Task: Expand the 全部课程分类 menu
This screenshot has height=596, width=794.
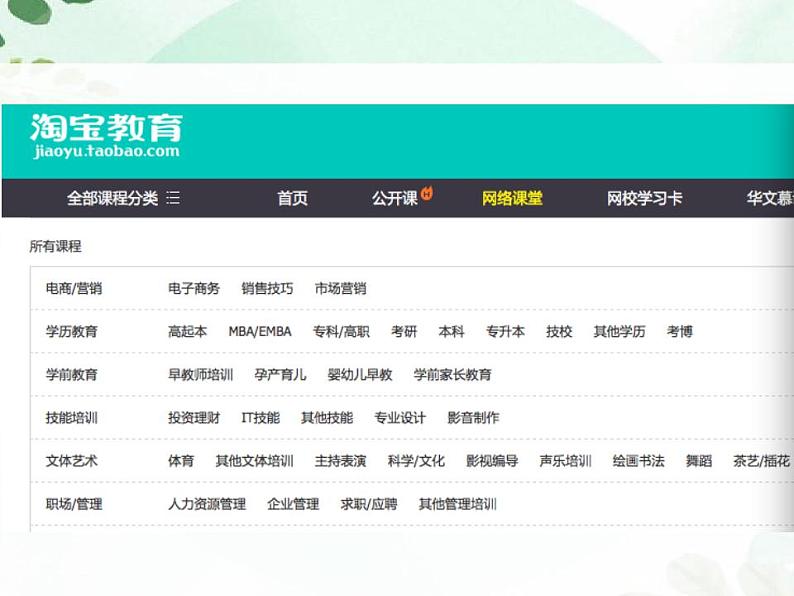Action: coord(123,198)
